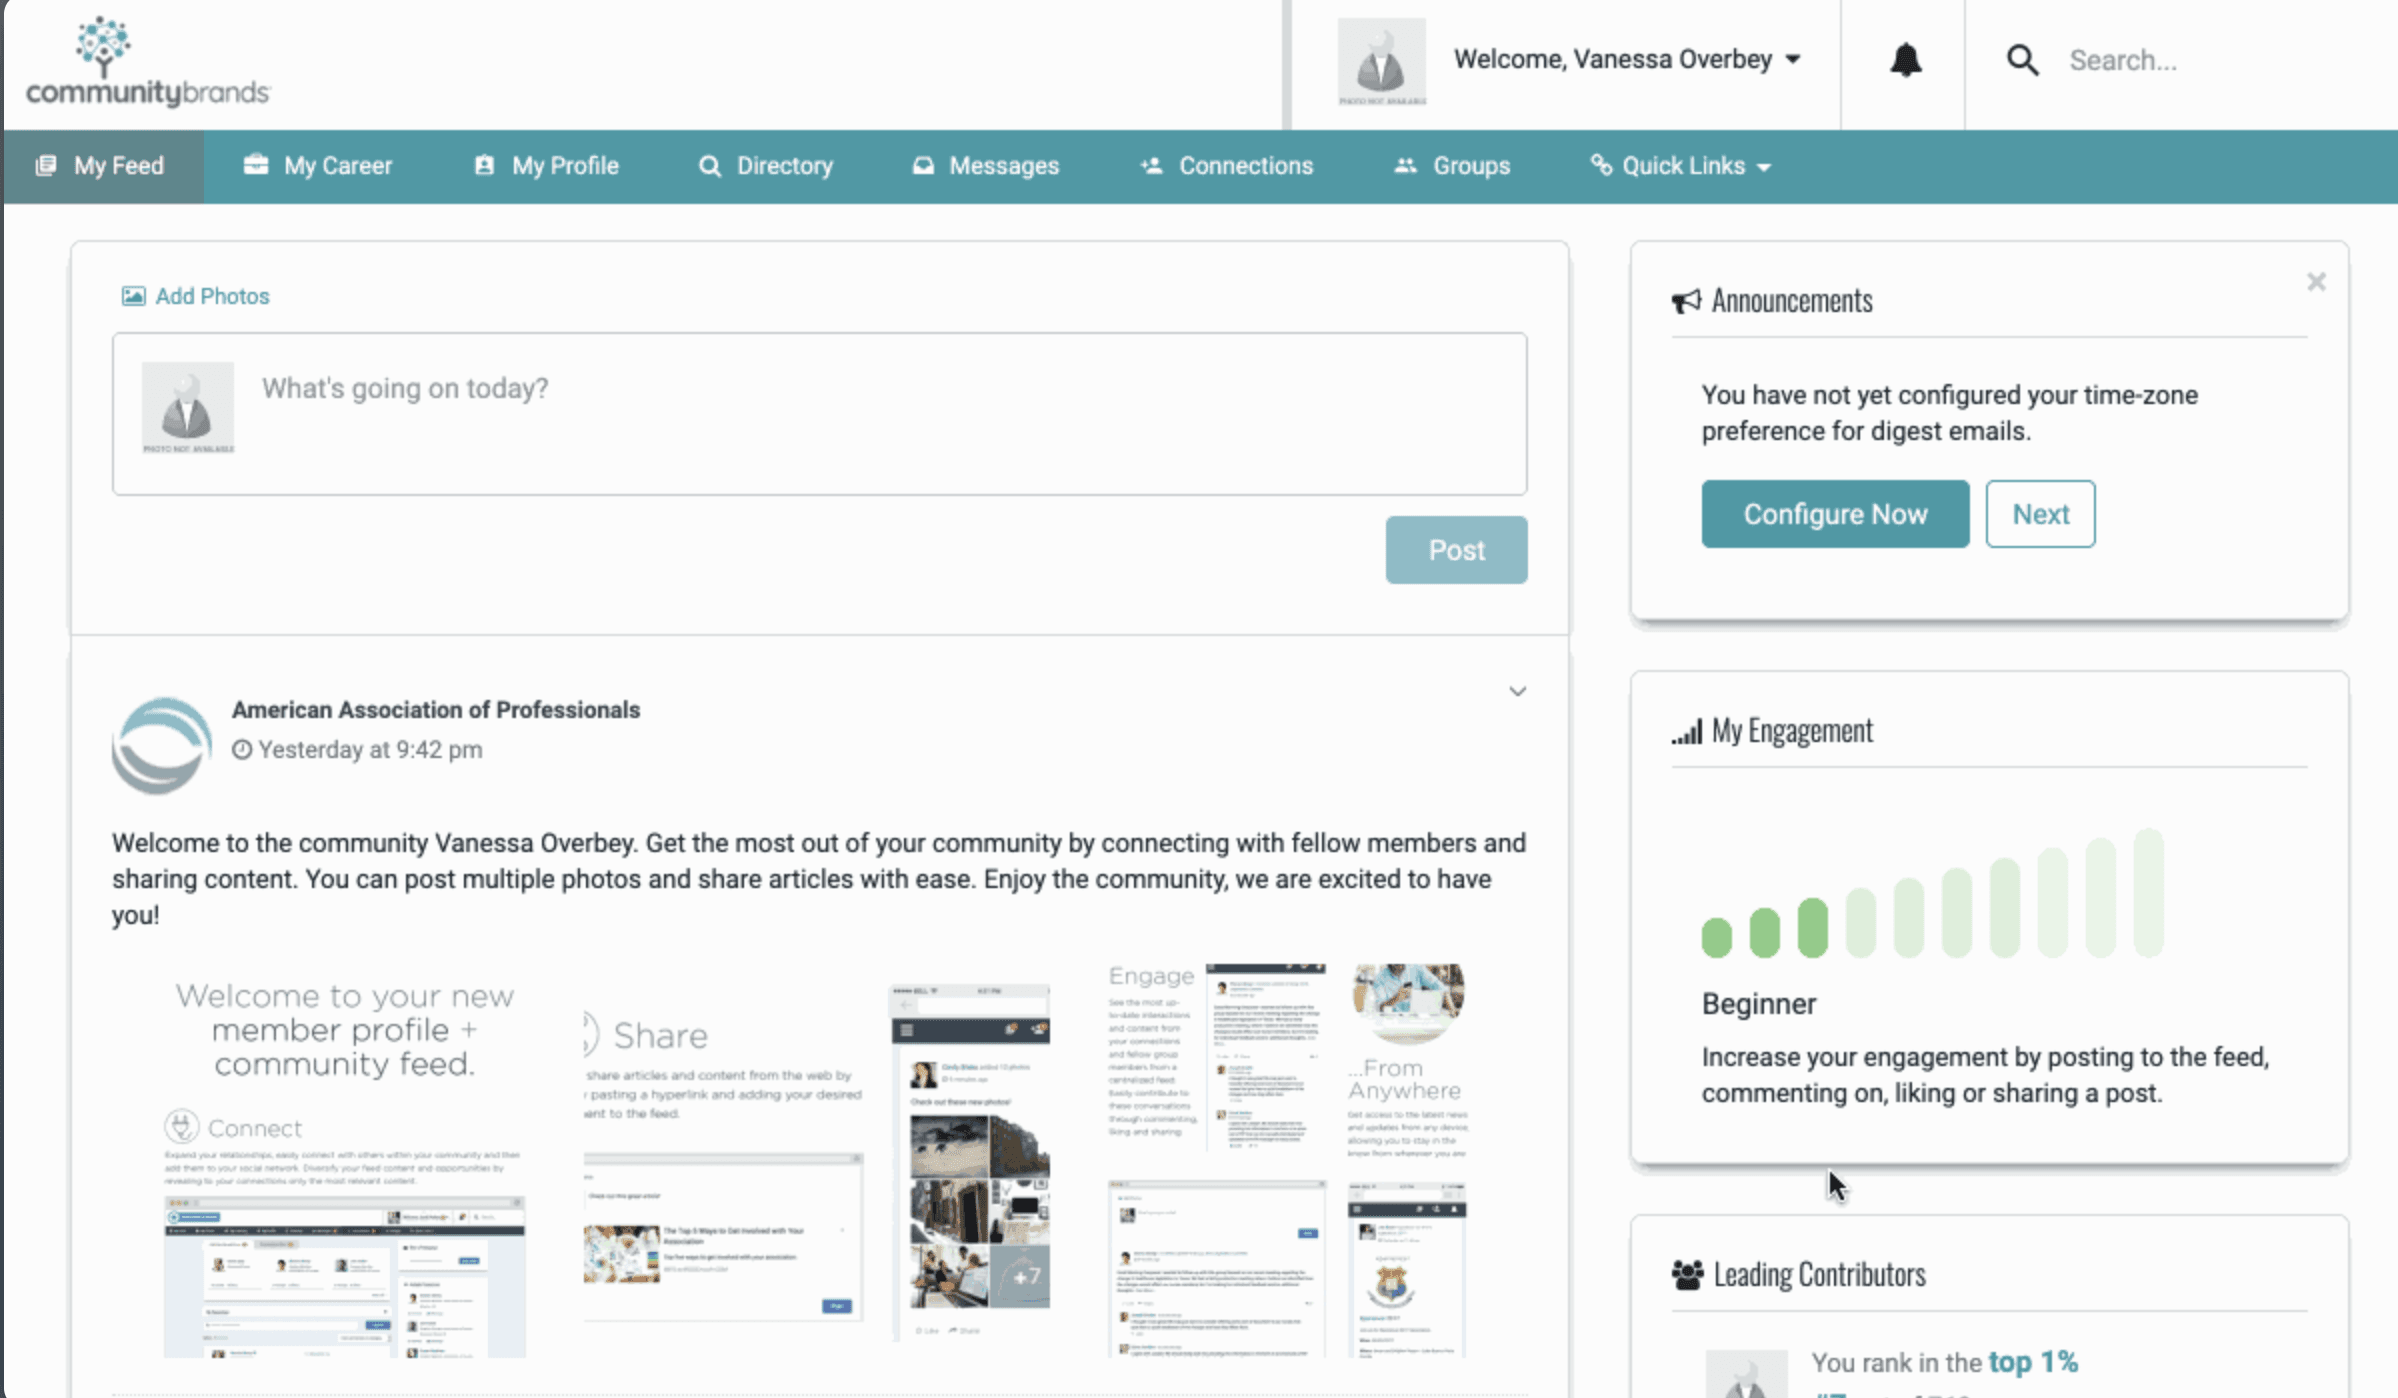
Task: Click the notification bell icon
Action: pos(1905,60)
